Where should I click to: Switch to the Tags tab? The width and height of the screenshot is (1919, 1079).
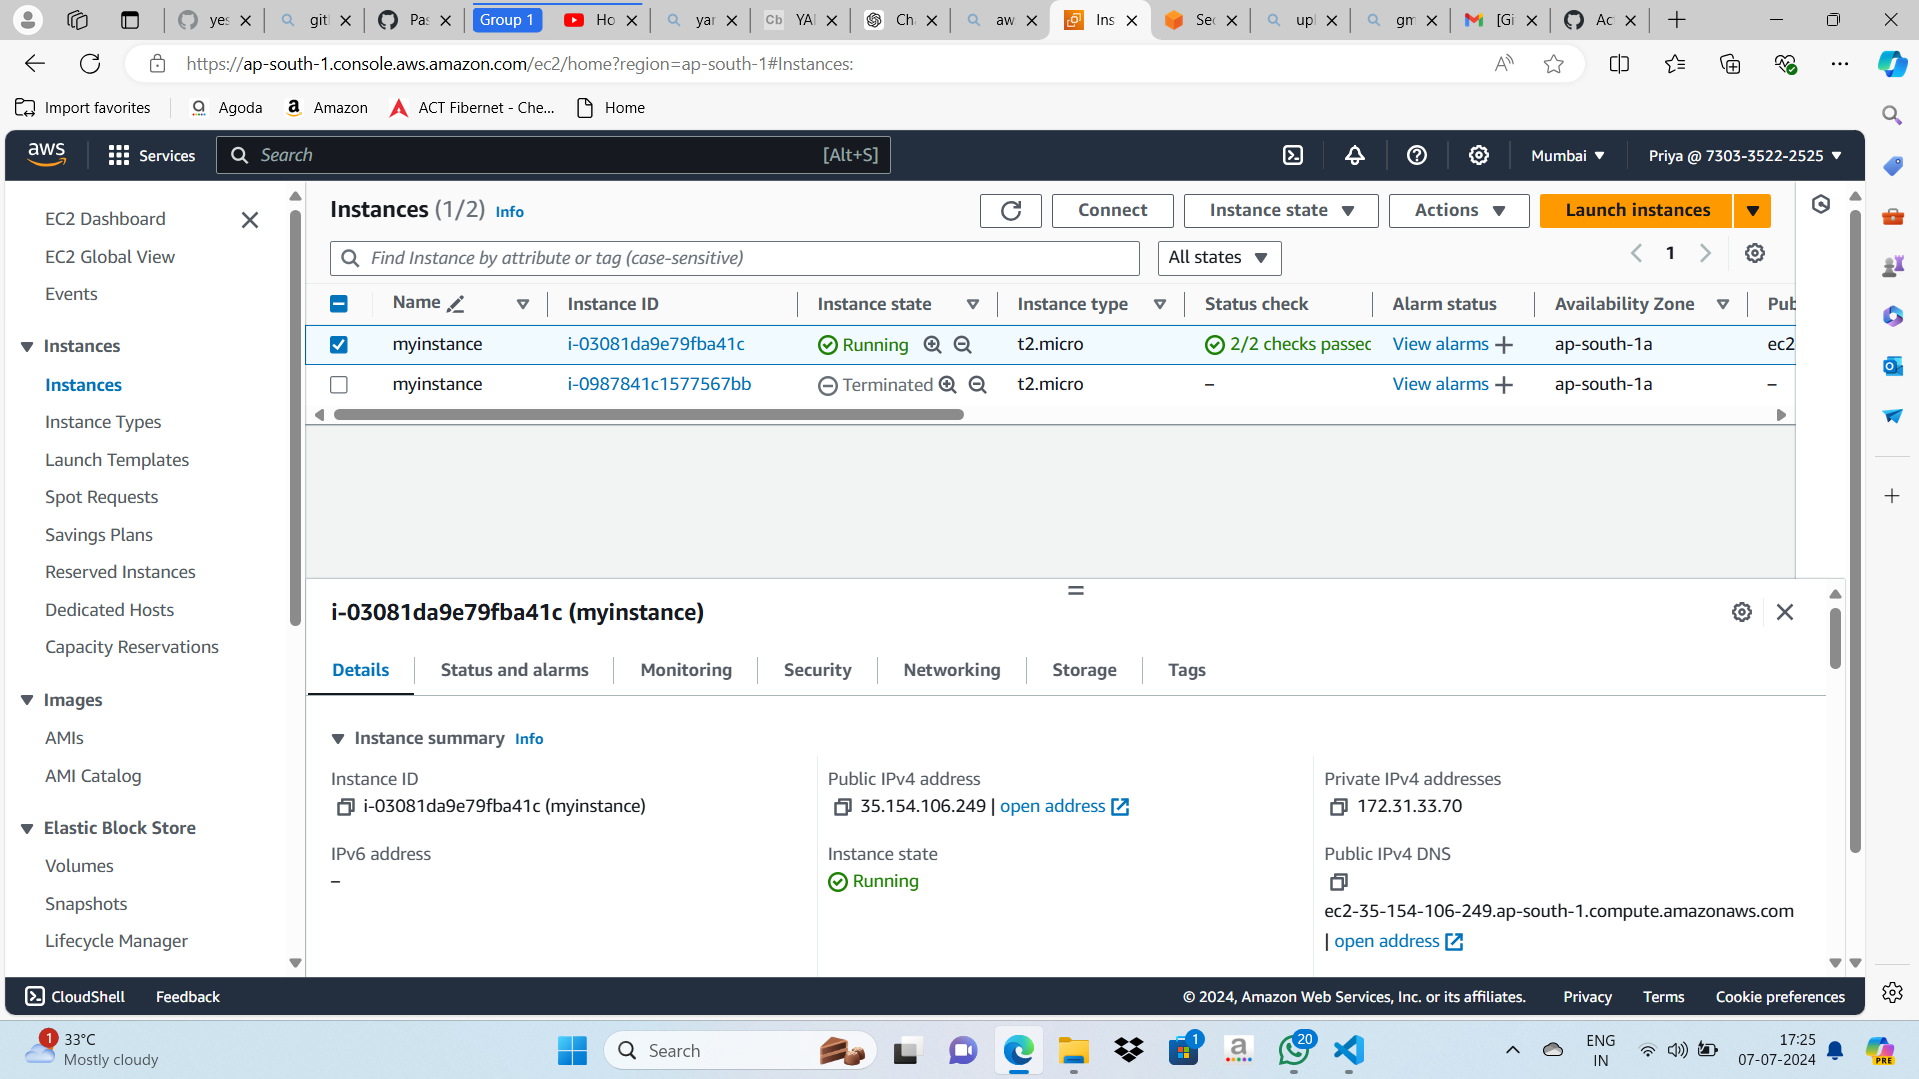pyautogui.click(x=1187, y=670)
